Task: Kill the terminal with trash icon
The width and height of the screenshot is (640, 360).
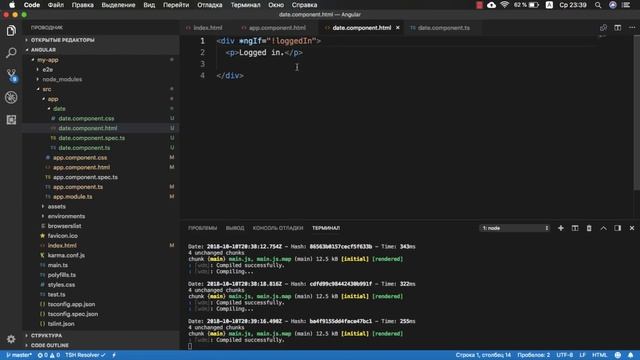Action: click(x=589, y=228)
